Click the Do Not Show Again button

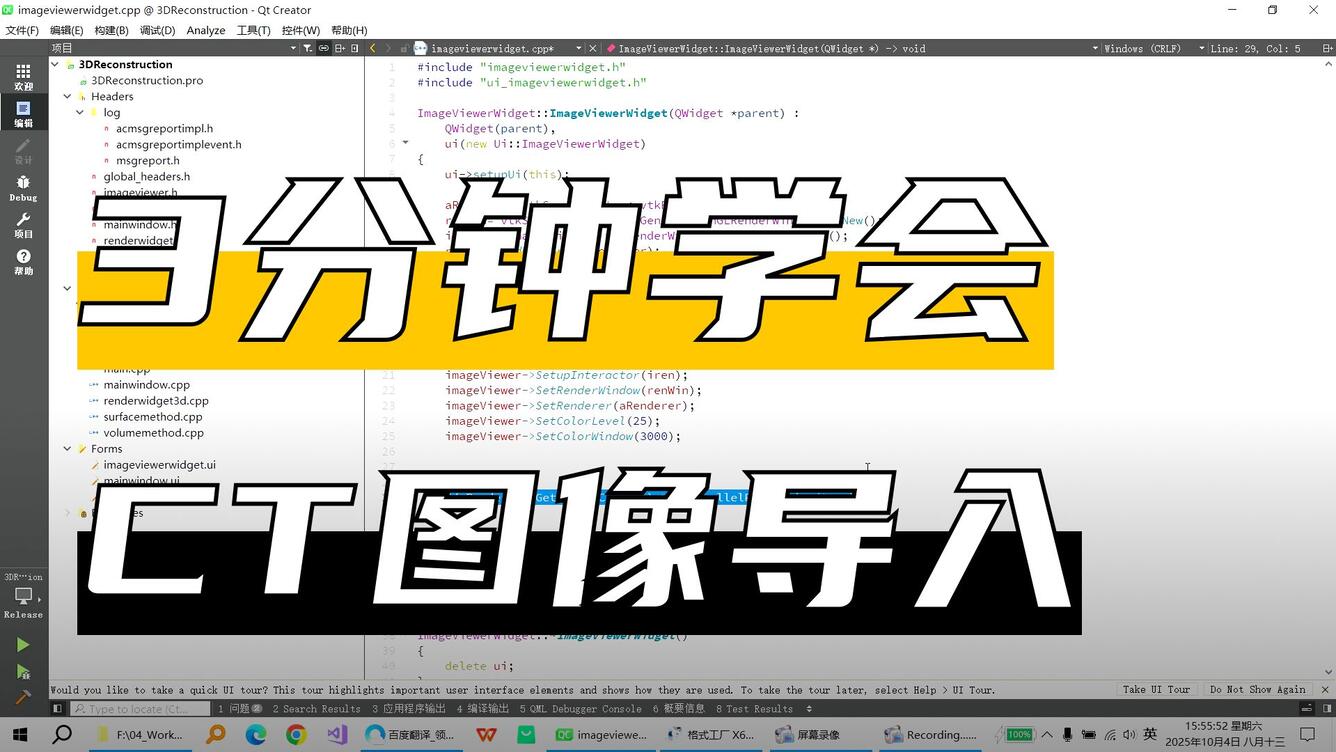1257,690
